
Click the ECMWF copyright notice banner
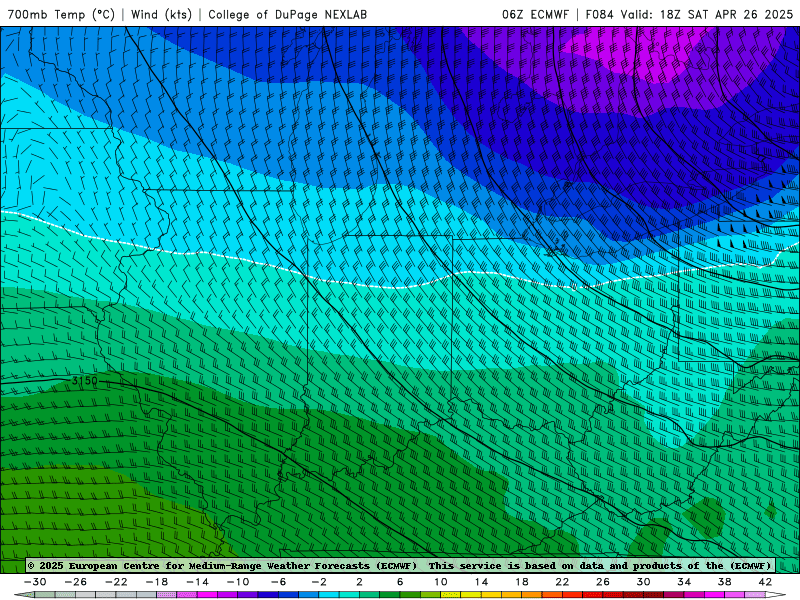click(399, 565)
